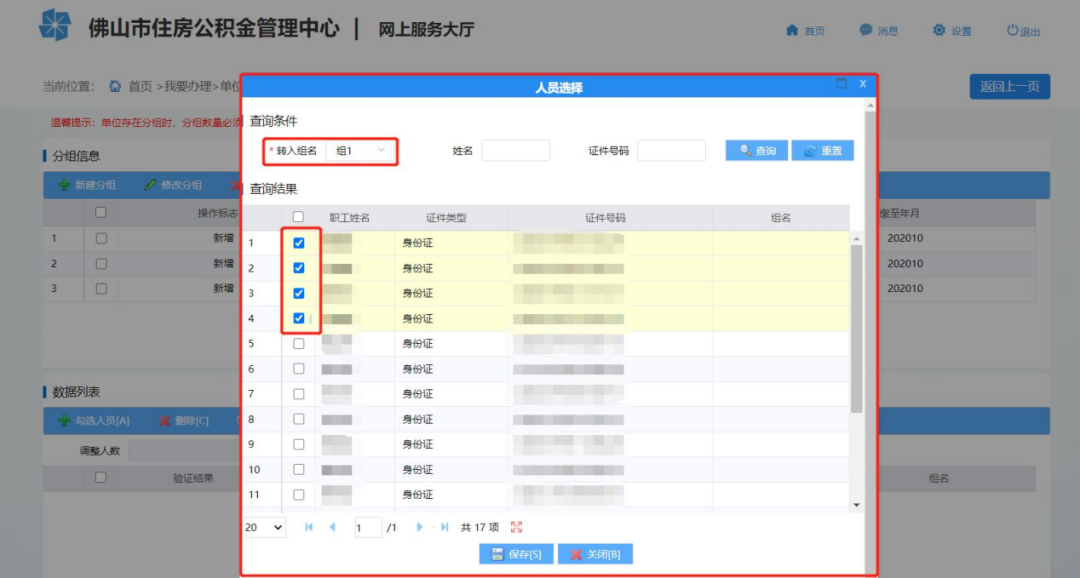Open 消息 messages in top bar
Viewport: 1080px width, 578px height.
(x=878, y=30)
